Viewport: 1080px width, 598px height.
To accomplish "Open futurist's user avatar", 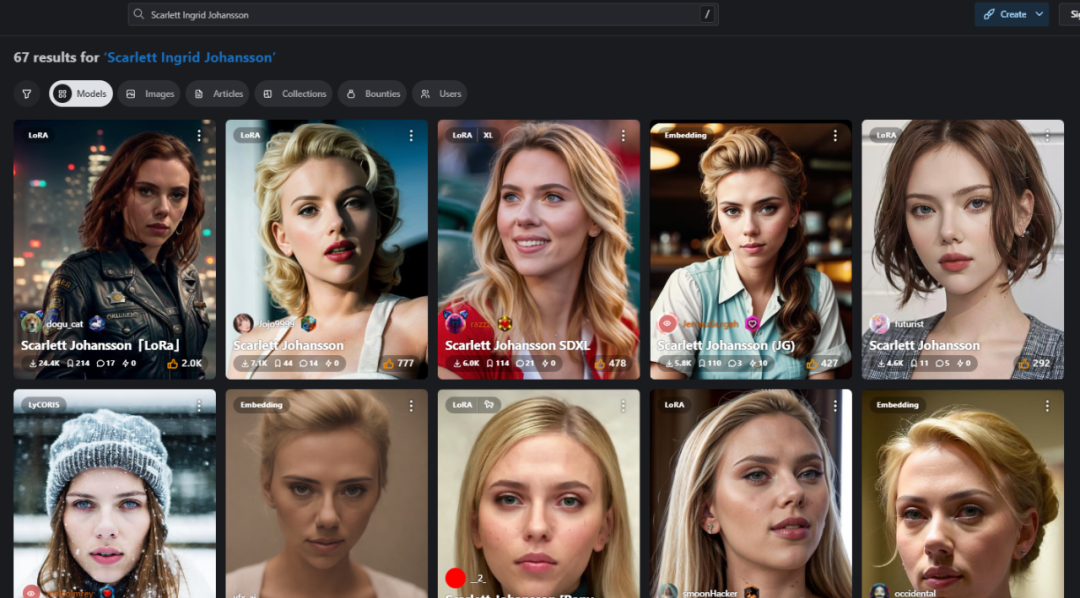I will pyautogui.click(x=880, y=323).
